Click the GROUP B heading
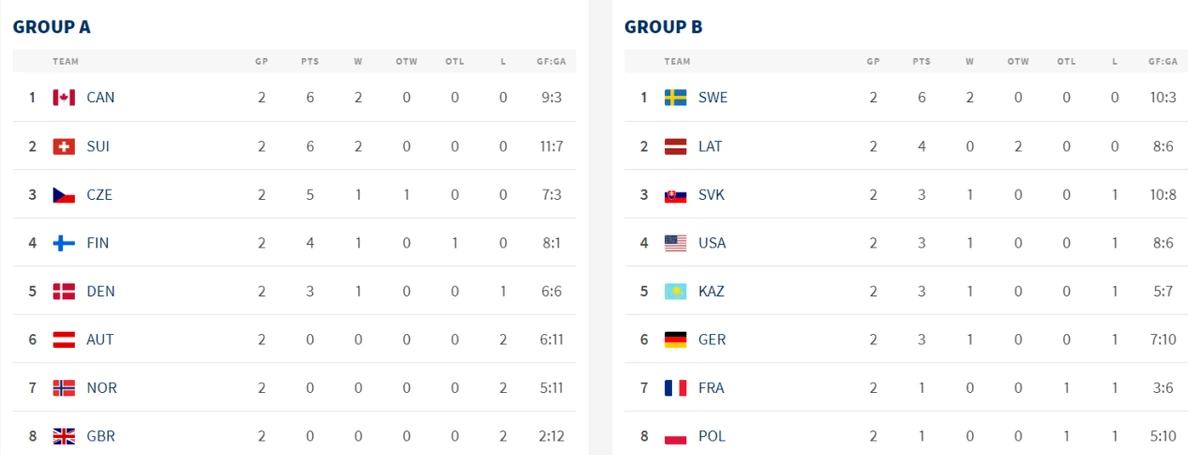This screenshot has height=455, width=1200. [x=663, y=27]
